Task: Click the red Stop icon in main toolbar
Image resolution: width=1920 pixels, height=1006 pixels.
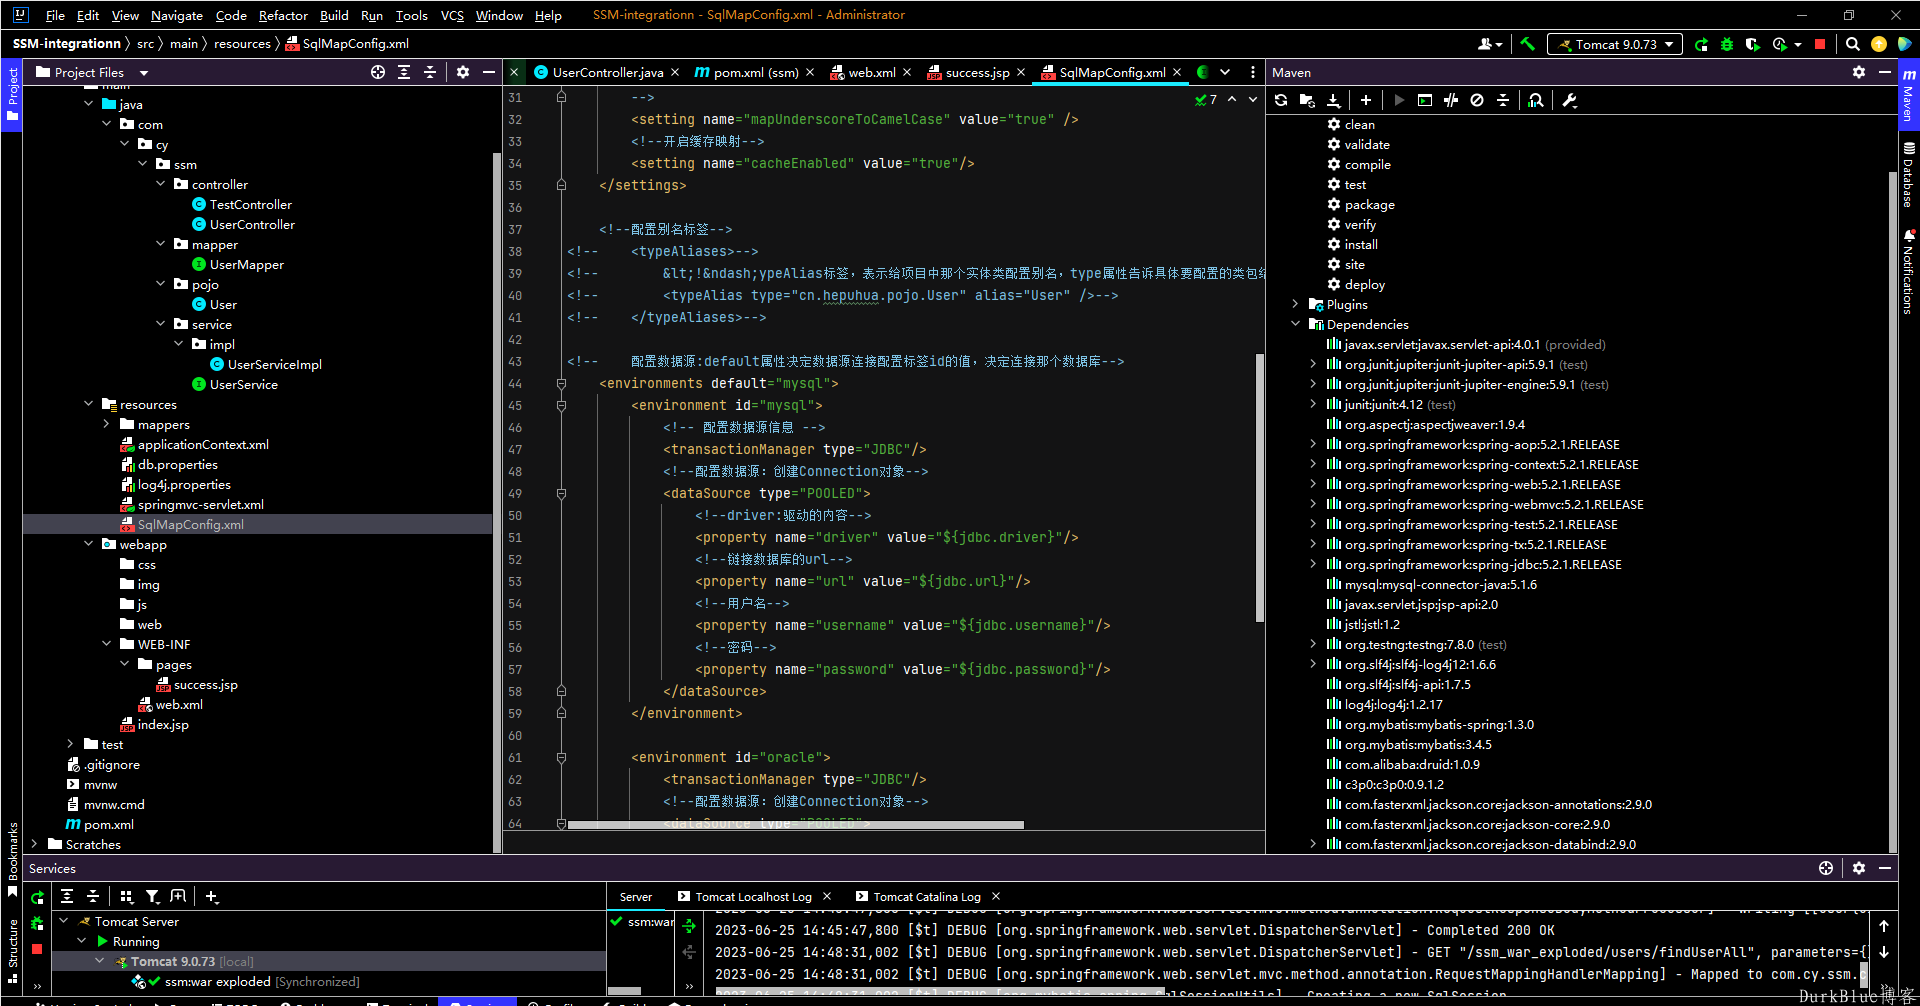Action: [1820, 44]
